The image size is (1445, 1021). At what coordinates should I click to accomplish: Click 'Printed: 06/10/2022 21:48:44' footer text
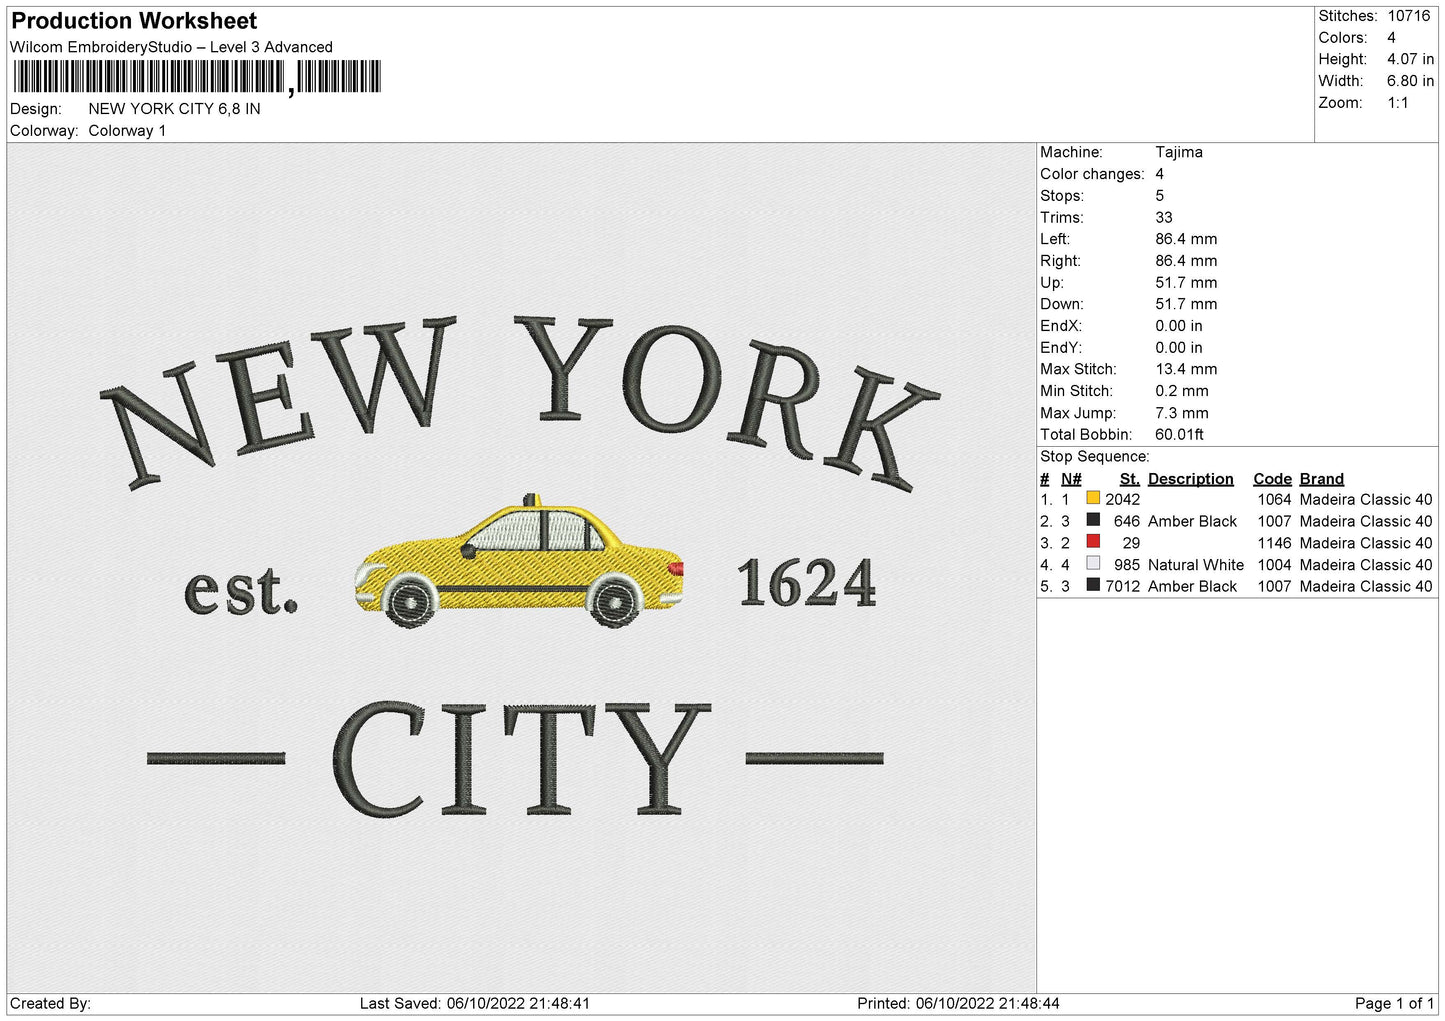click(958, 1003)
